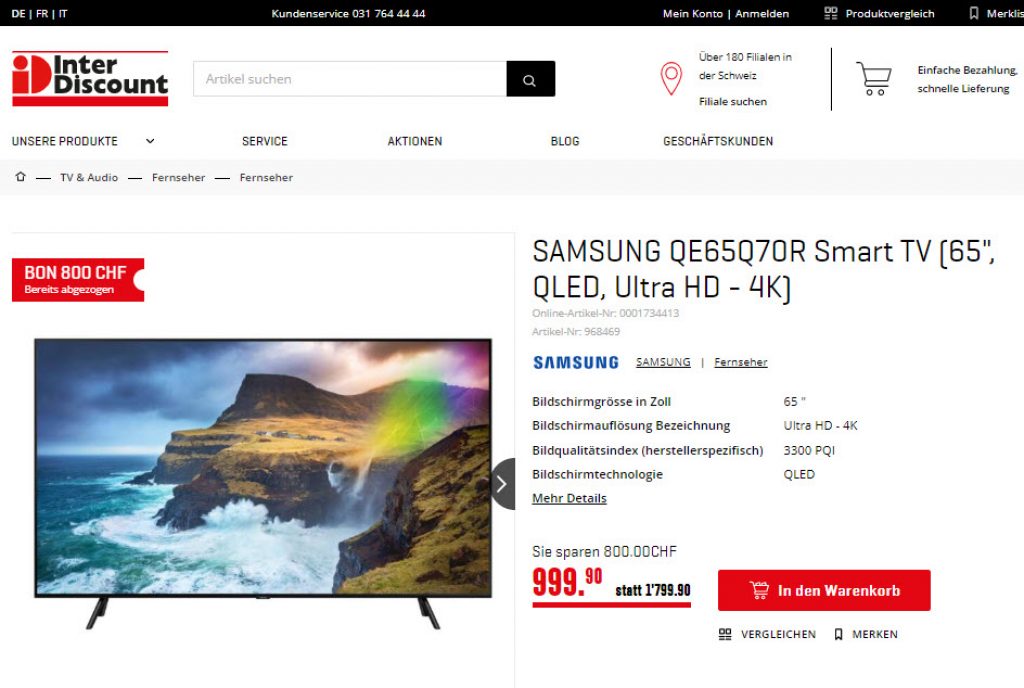
Task: Click VERGLEICHEN below the cart button
Action: click(x=767, y=634)
